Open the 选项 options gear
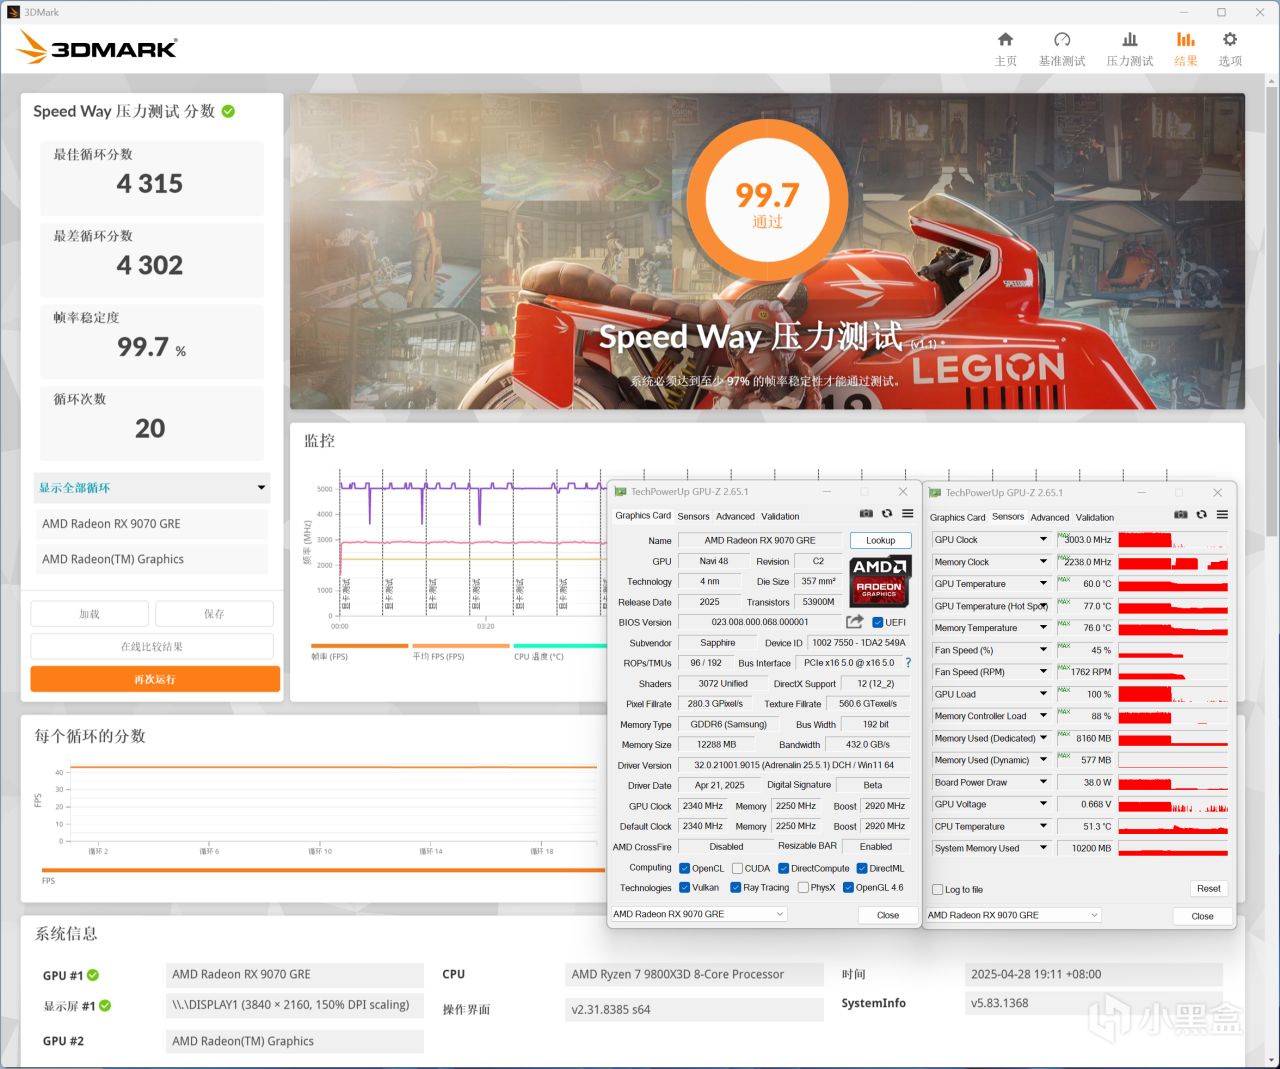This screenshot has height=1069, width=1280. 1230,48
